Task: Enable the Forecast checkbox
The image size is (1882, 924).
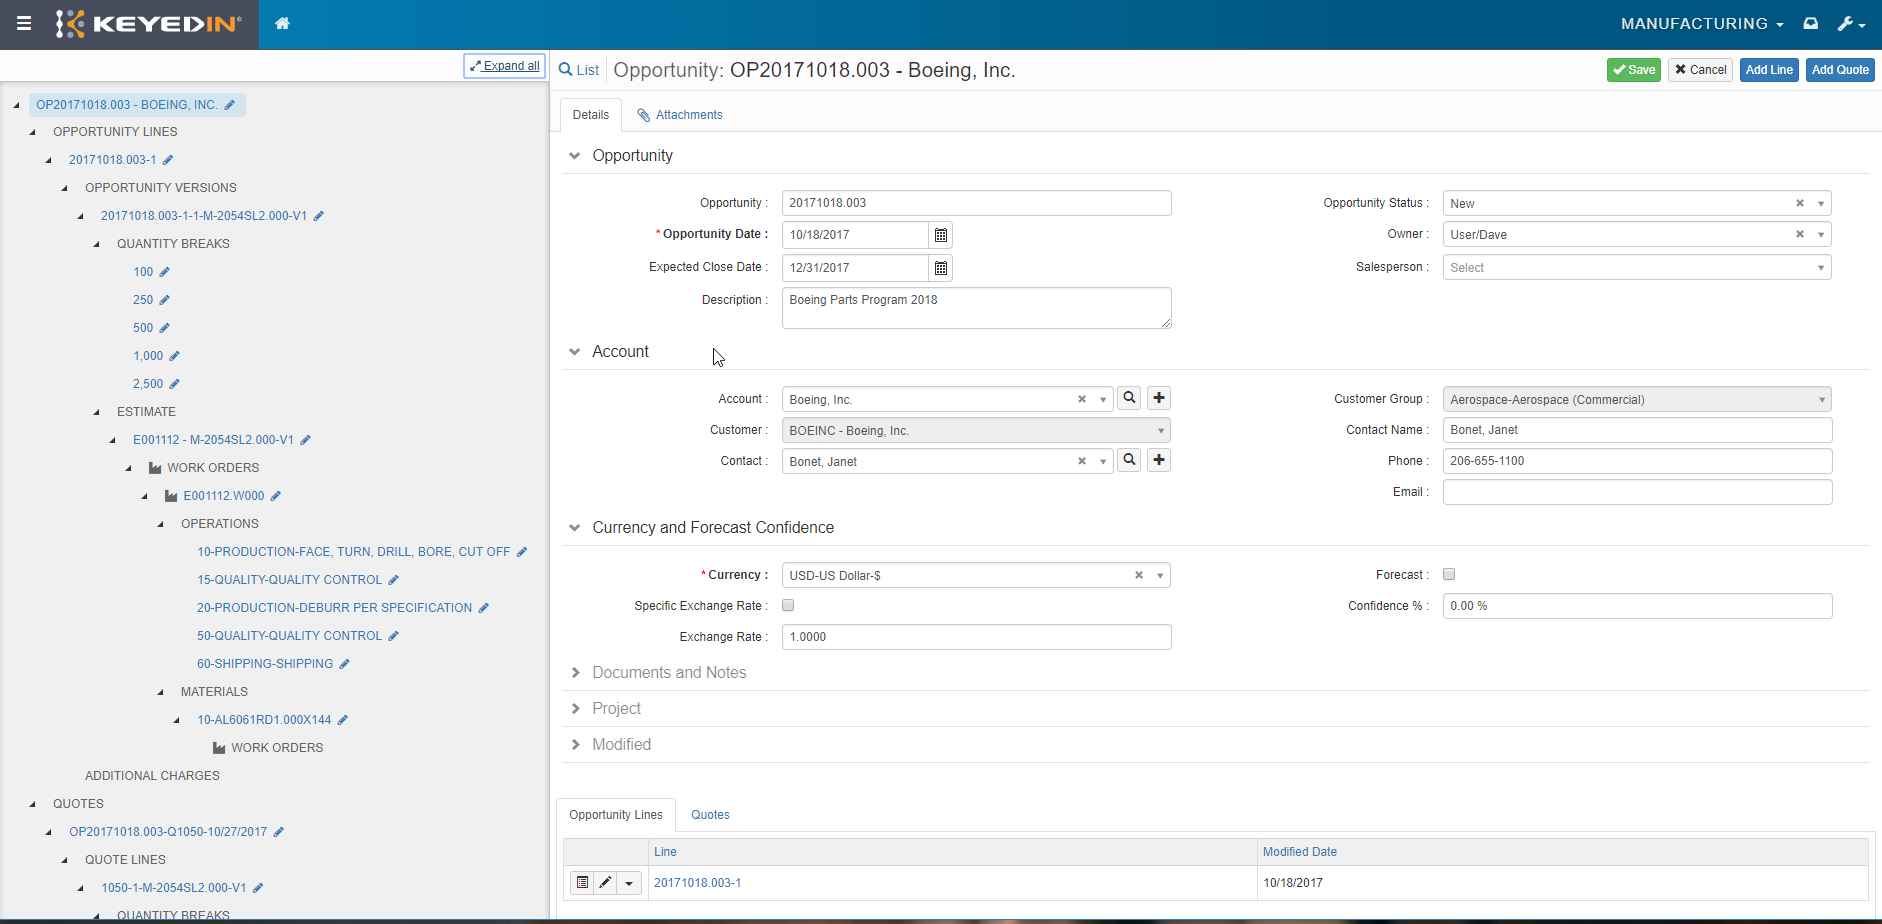Action: tap(1449, 574)
